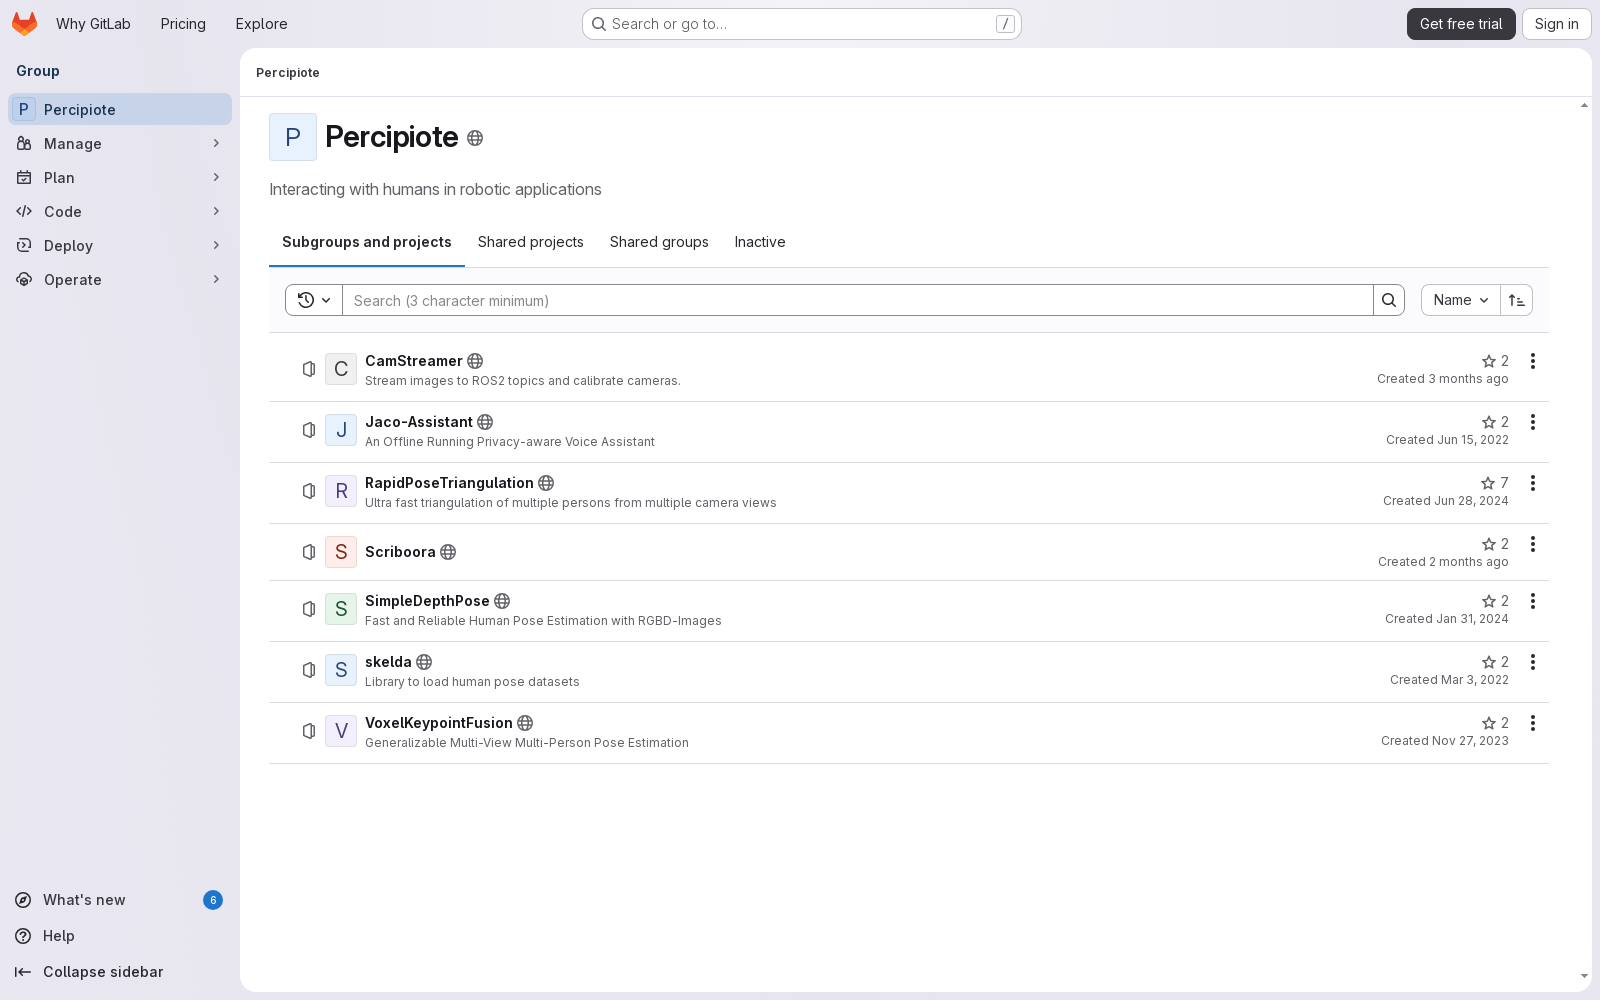Expand the Operate sidebar section
The height and width of the screenshot is (1000, 1600).
tap(120, 279)
